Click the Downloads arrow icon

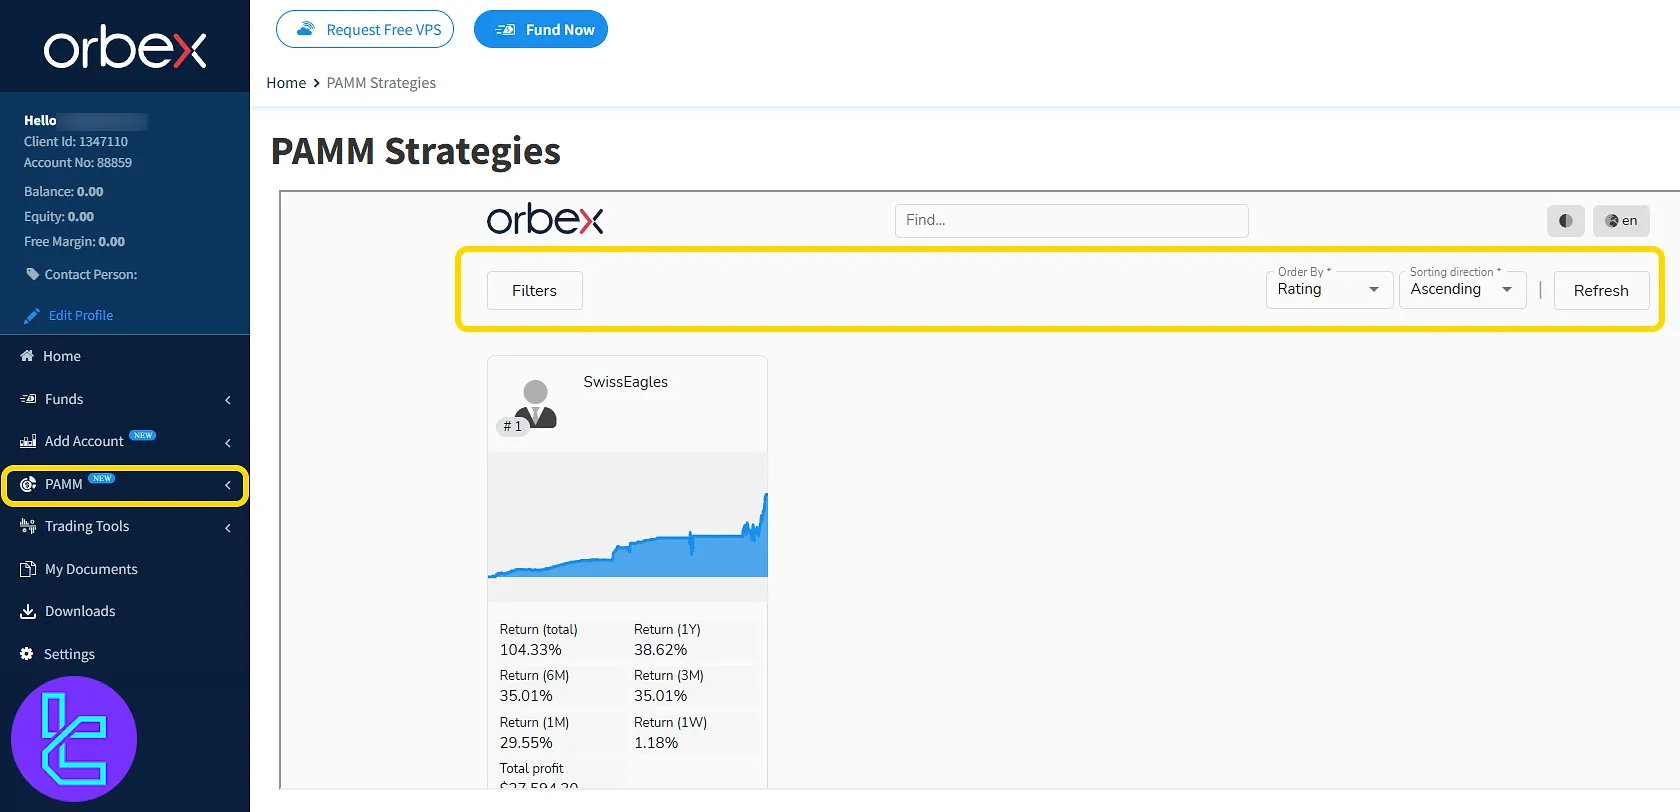point(28,611)
